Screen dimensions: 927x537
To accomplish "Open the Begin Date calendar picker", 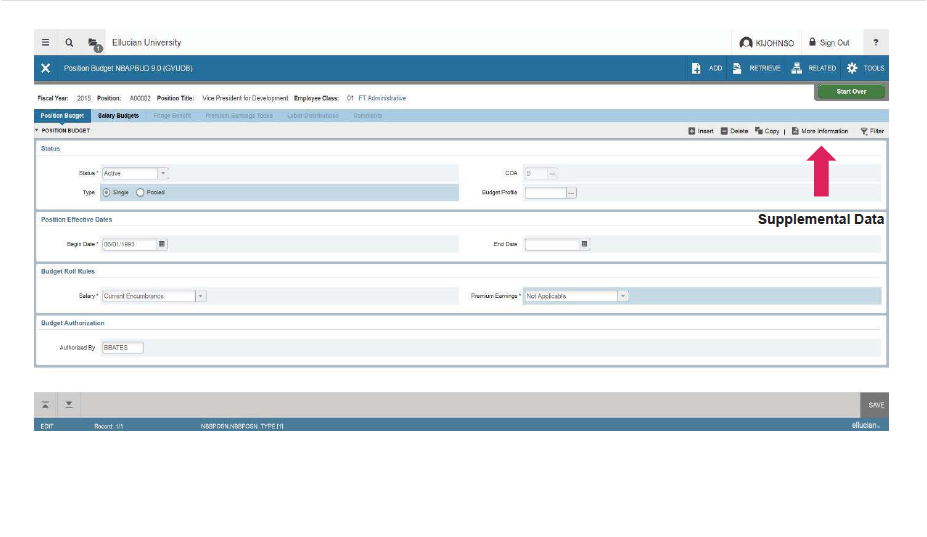I will tap(162, 244).
